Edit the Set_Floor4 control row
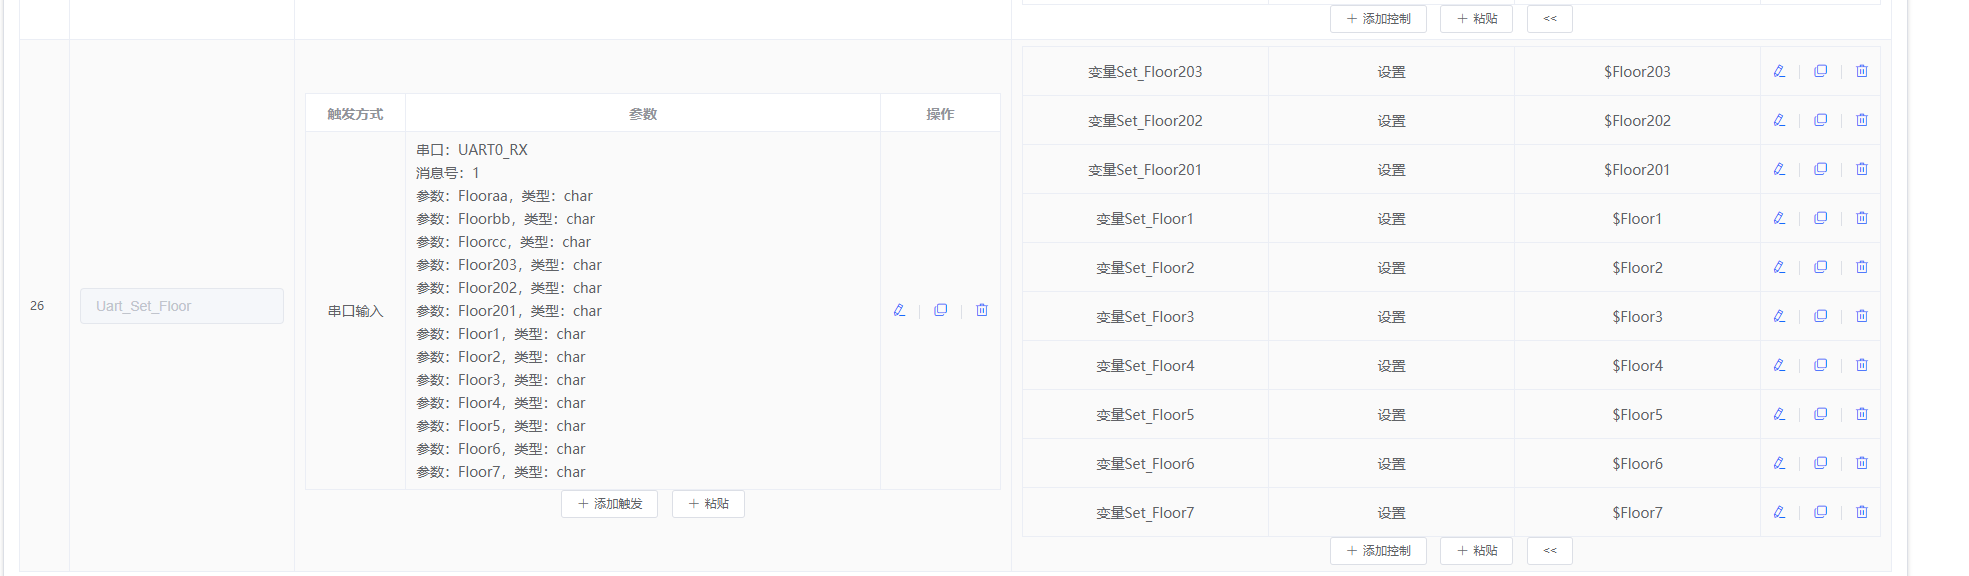This screenshot has height=576, width=1969. point(1779,365)
